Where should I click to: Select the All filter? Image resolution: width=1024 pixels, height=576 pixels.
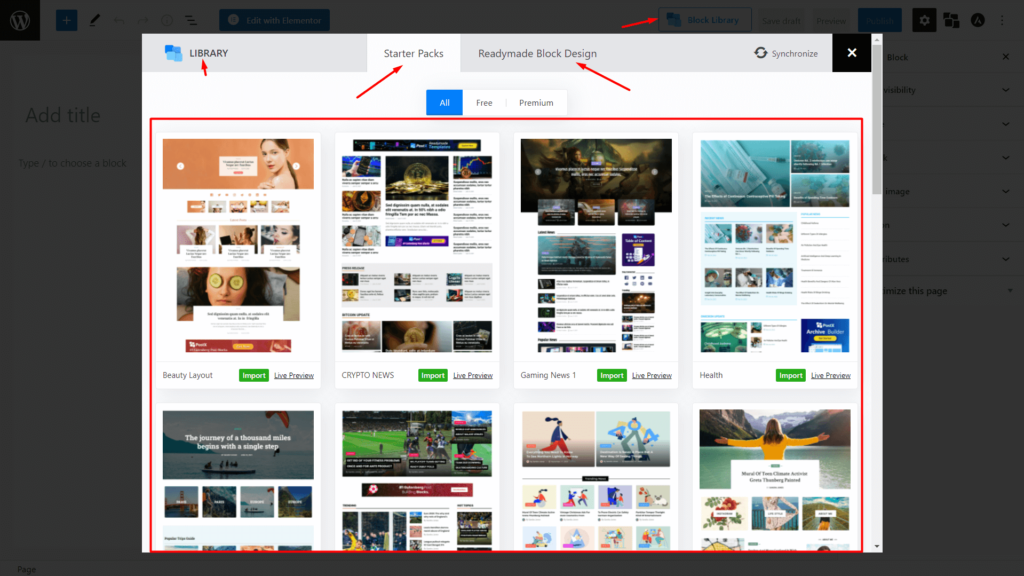coord(444,103)
